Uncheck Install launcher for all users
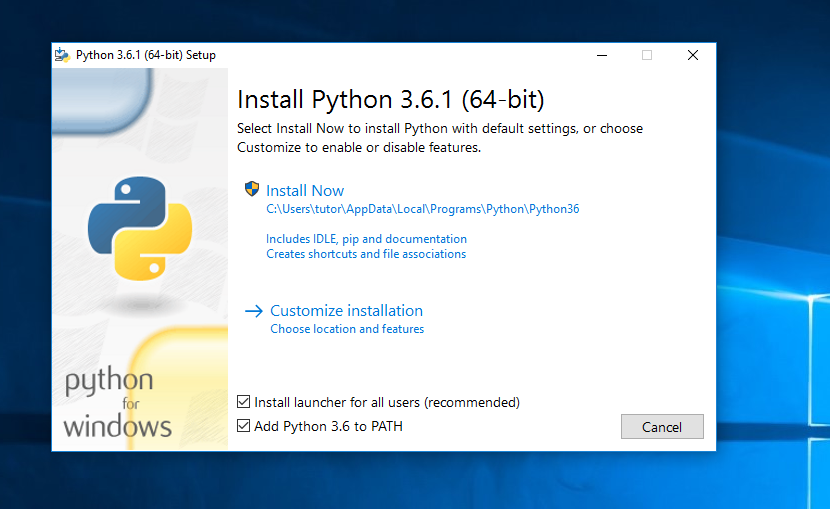Screen dimensions: 830x509 click(x=243, y=402)
